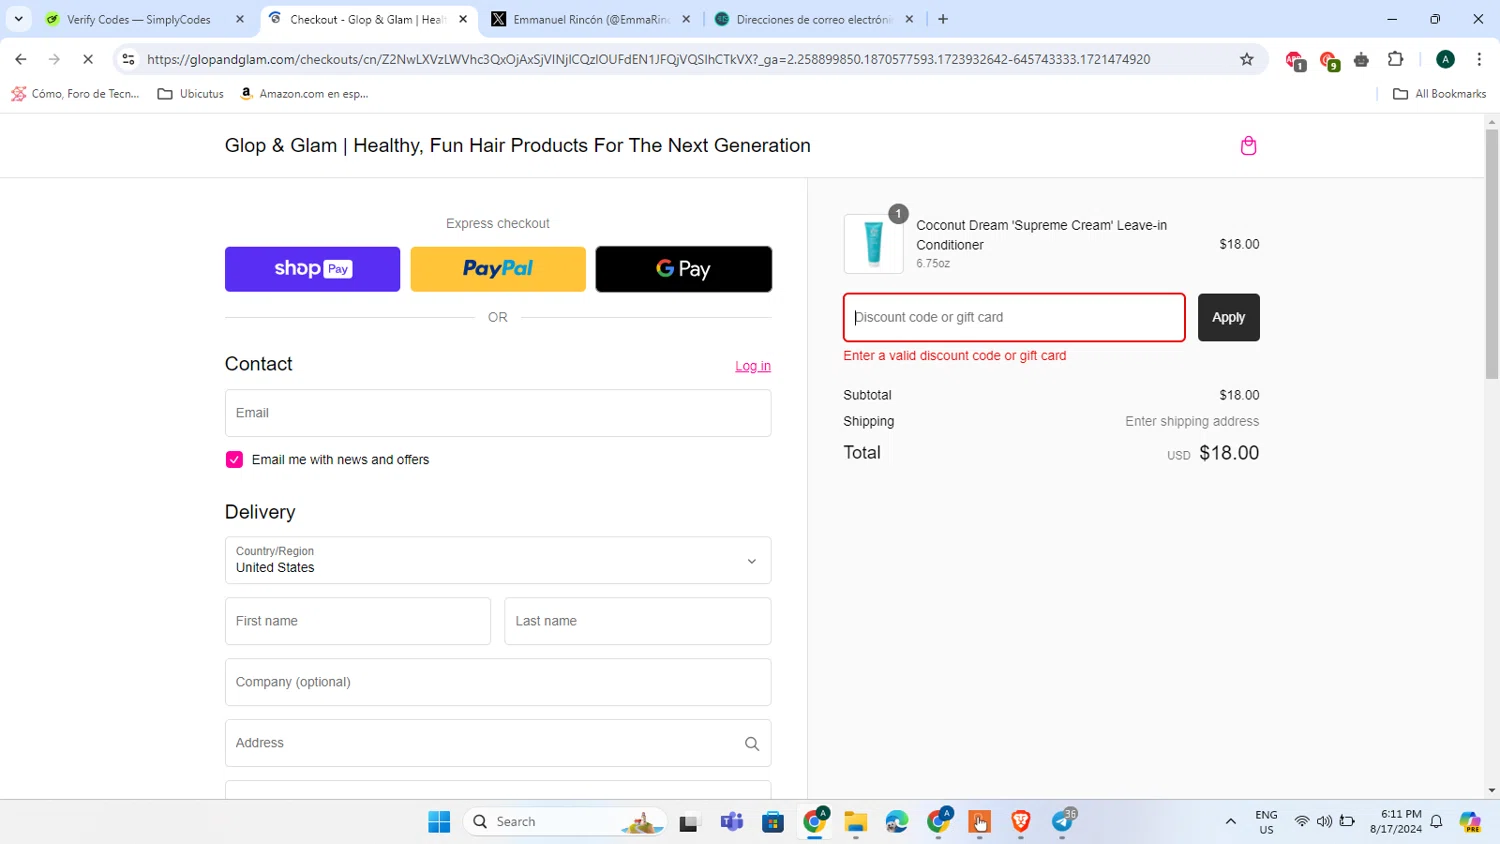The width and height of the screenshot is (1500, 844).
Task: Apply the discount code
Action: 1229,317
